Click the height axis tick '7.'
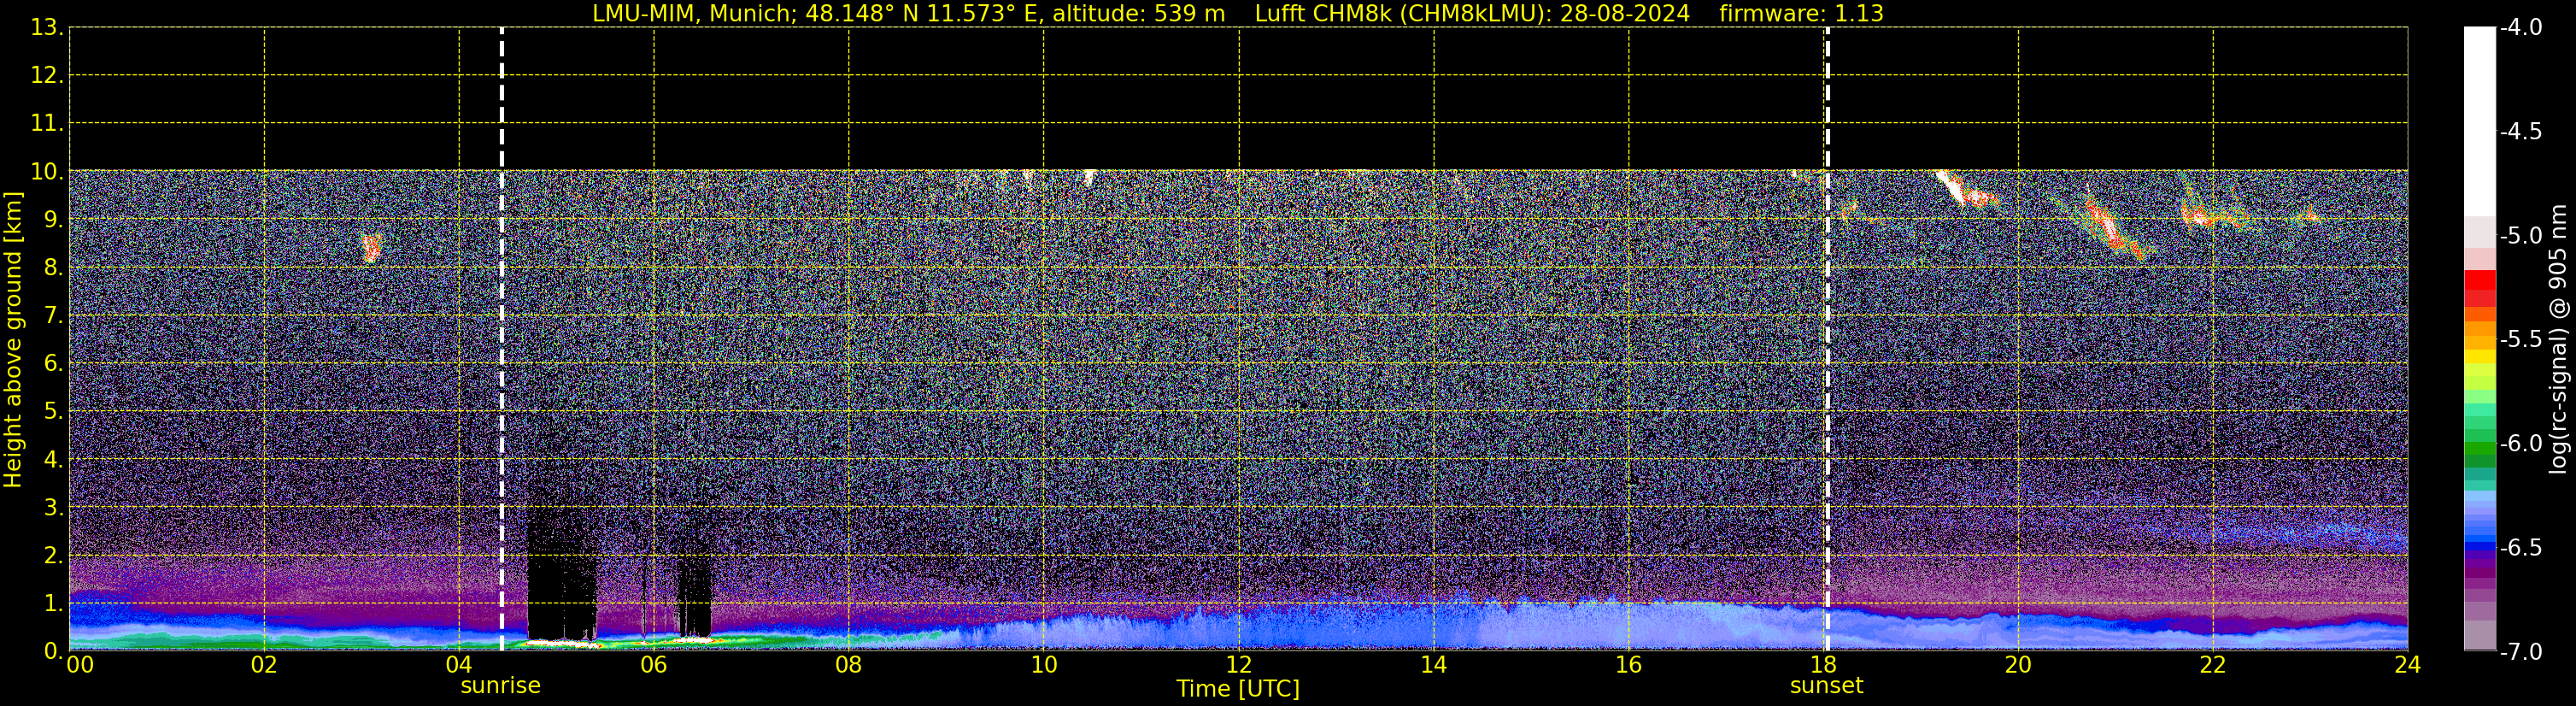This screenshot has width=2576, height=706. [x=54, y=316]
